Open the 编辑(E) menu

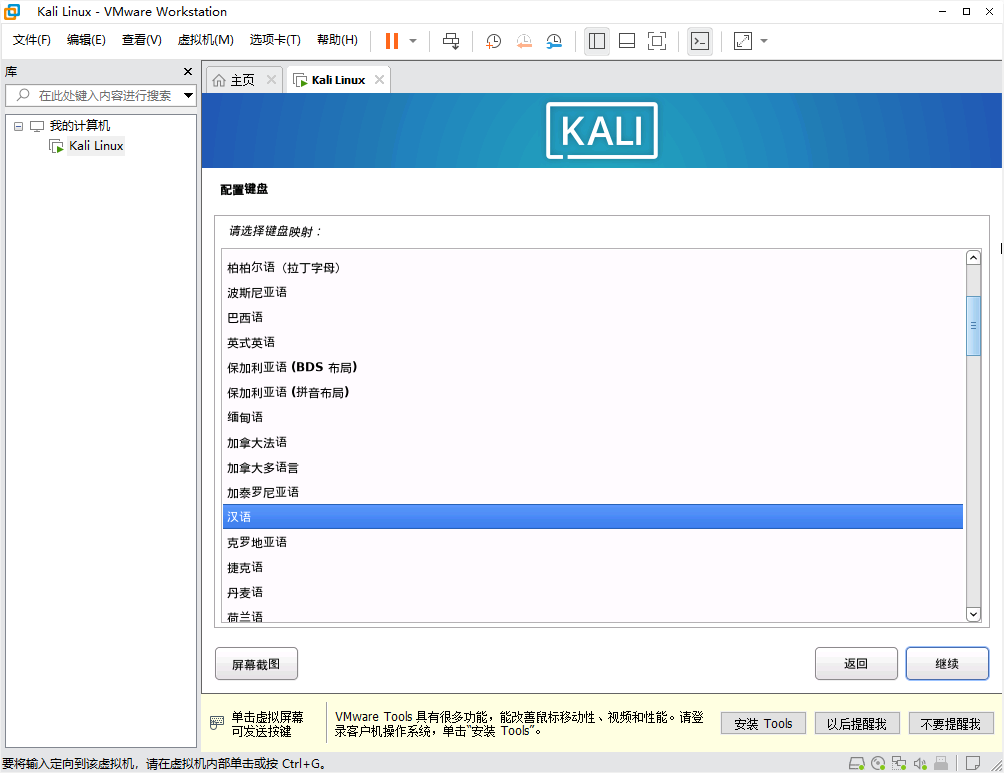(x=86, y=40)
